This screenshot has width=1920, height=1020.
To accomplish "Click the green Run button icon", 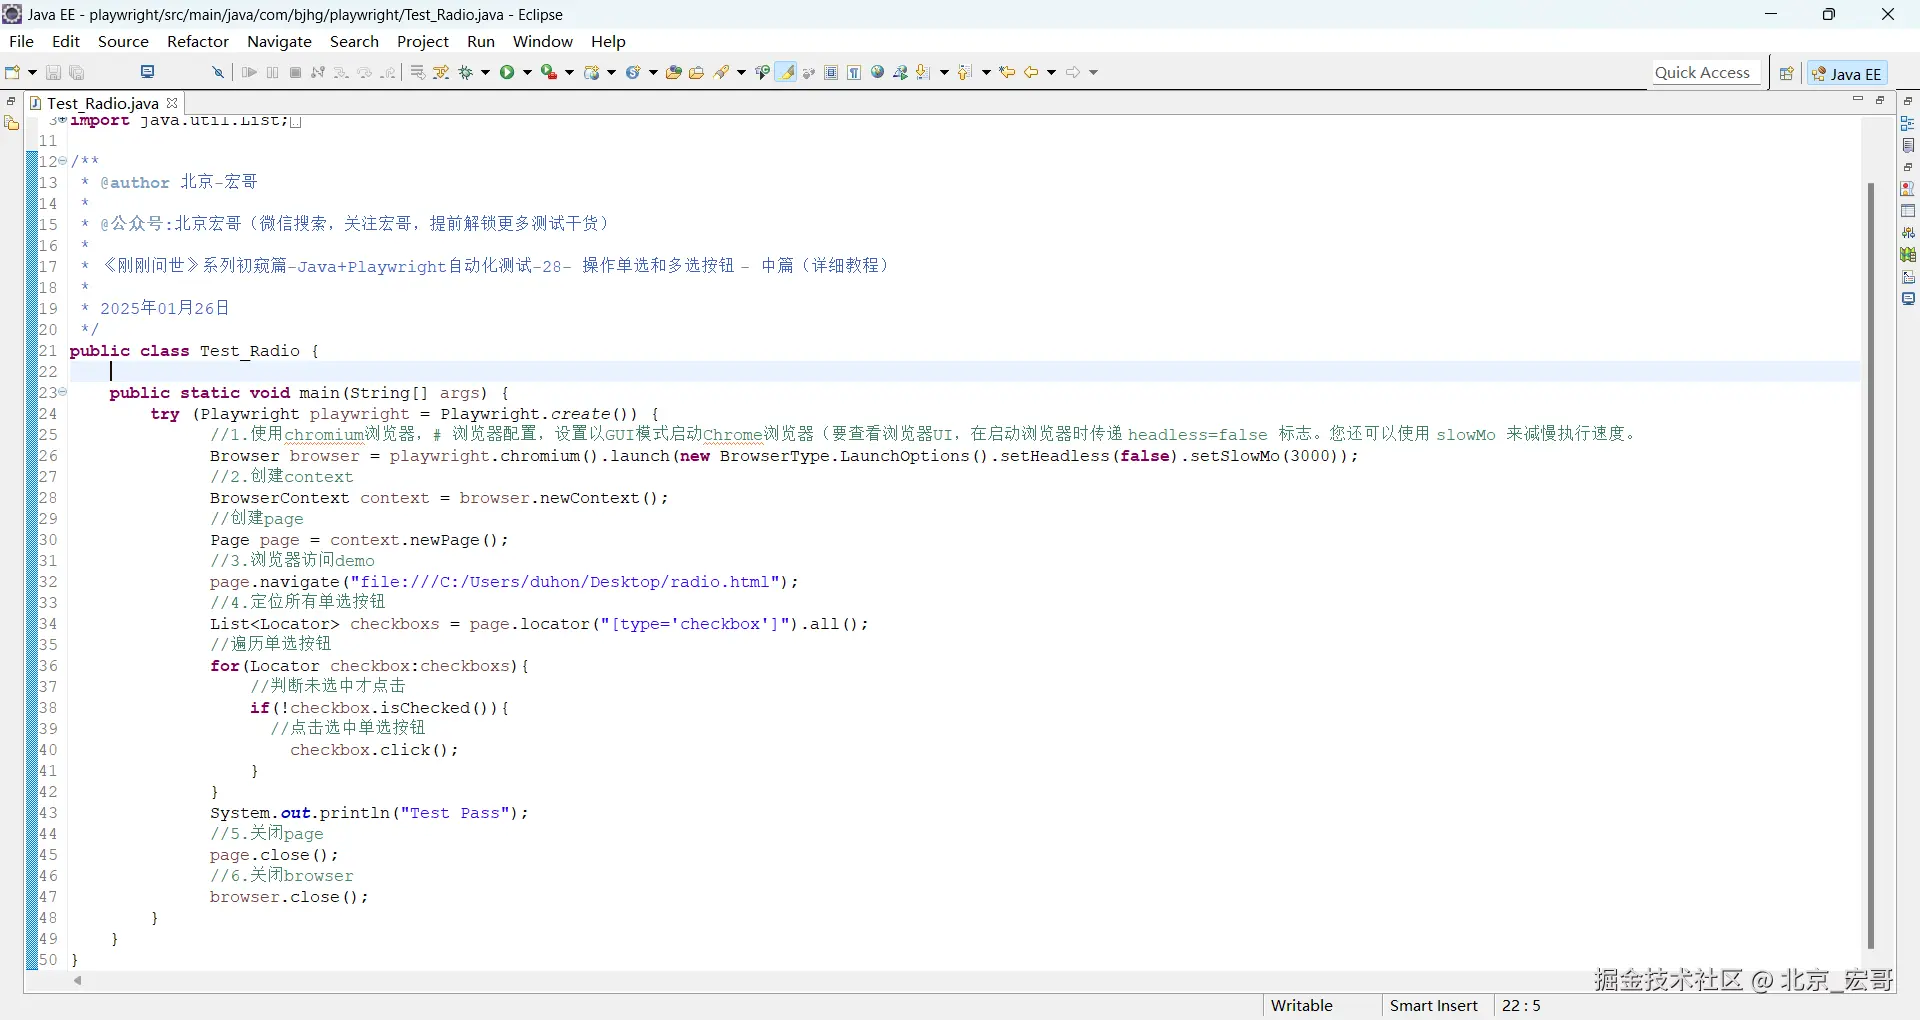I will coord(507,72).
